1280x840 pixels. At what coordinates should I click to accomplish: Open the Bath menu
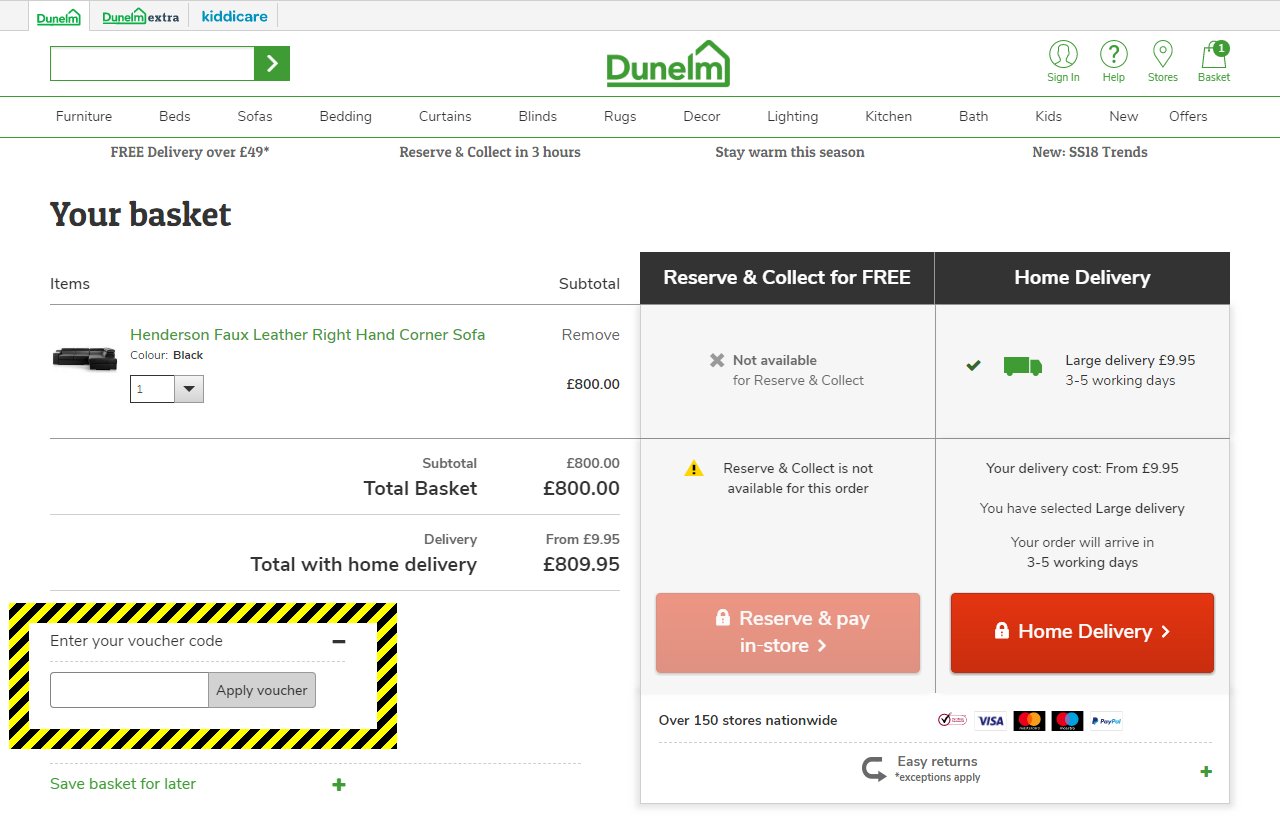pos(974,116)
